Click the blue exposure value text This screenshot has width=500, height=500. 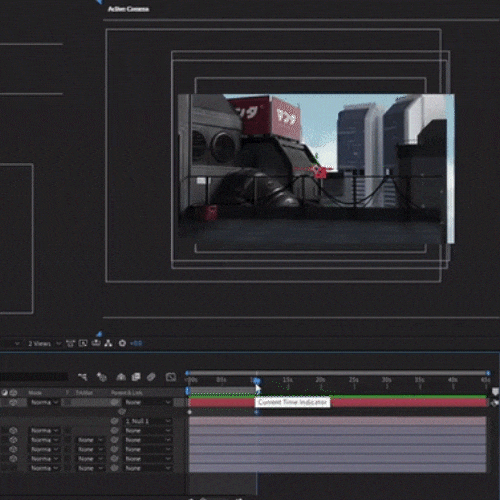tap(136, 343)
